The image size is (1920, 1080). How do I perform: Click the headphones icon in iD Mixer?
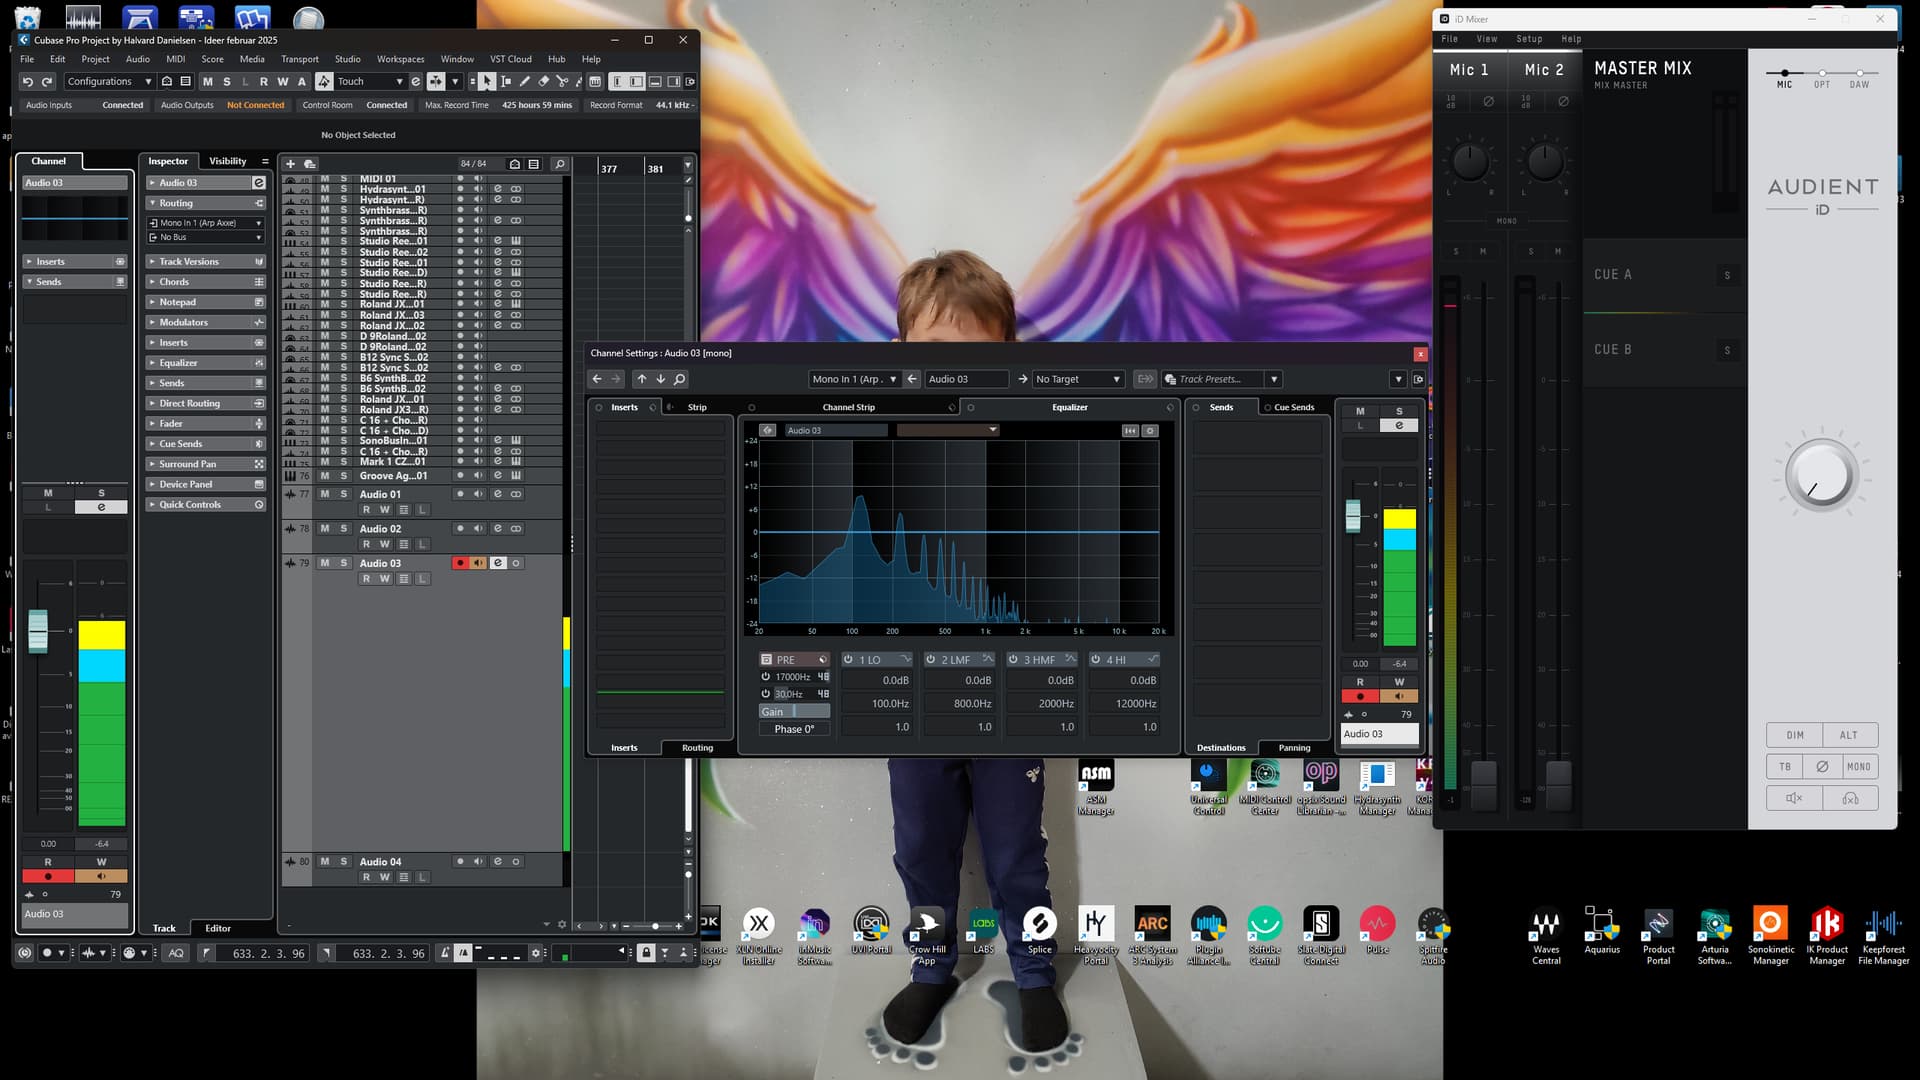tap(1850, 798)
